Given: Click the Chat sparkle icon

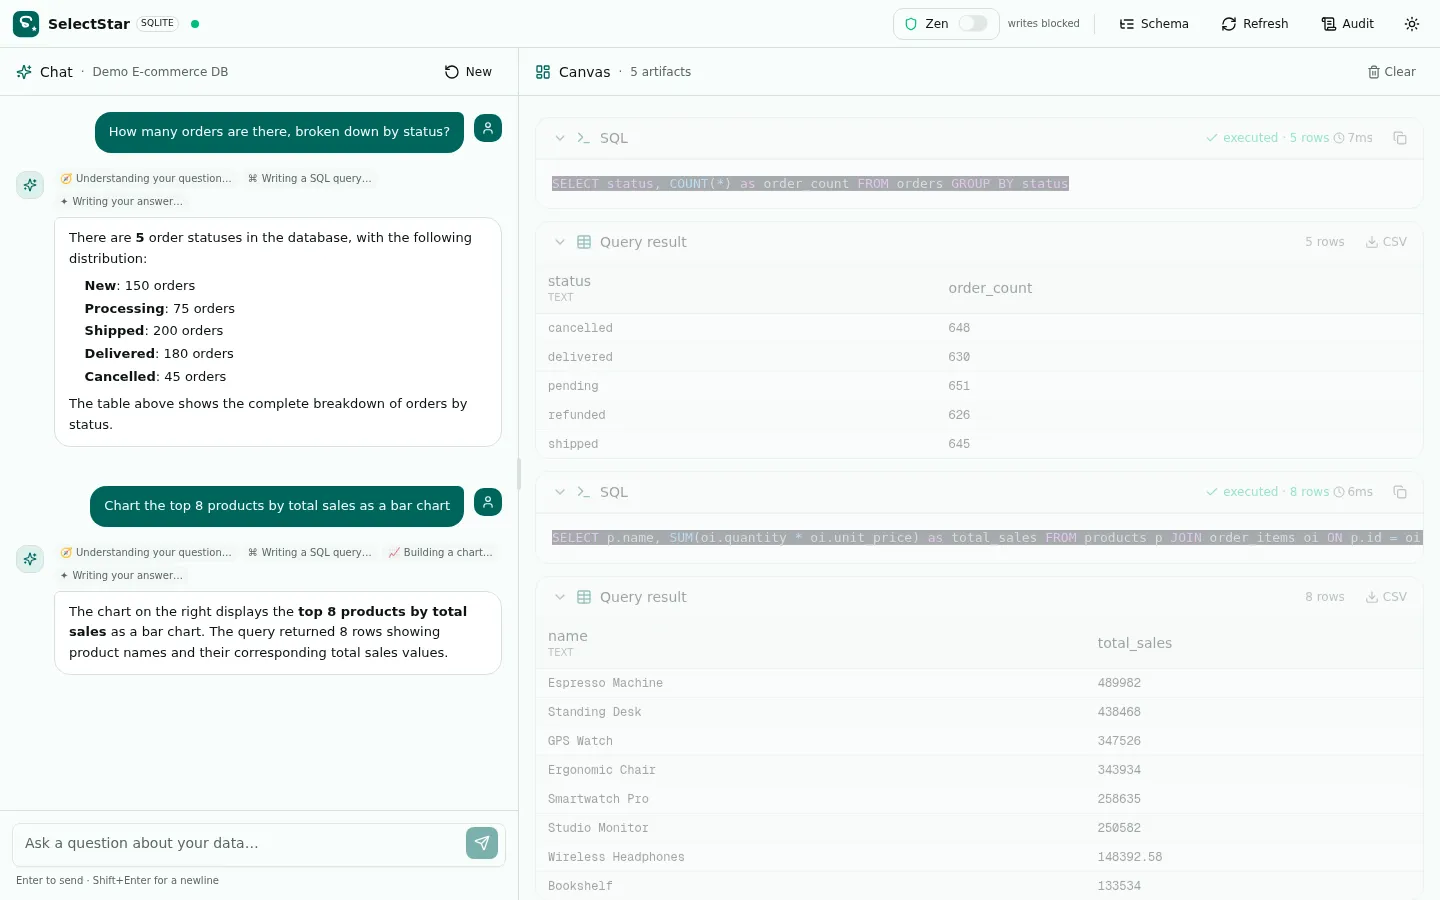Looking at the screenshot, I should point(24,72).
